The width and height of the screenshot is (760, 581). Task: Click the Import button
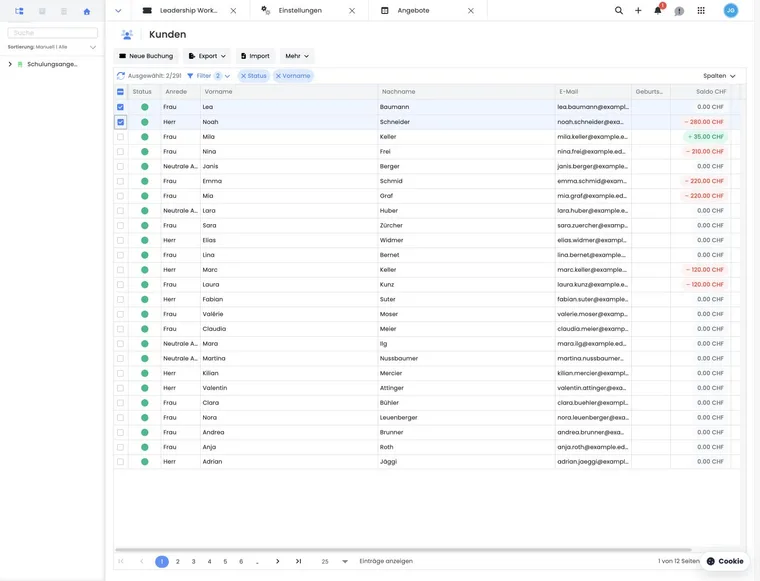(x=255, y=56)
